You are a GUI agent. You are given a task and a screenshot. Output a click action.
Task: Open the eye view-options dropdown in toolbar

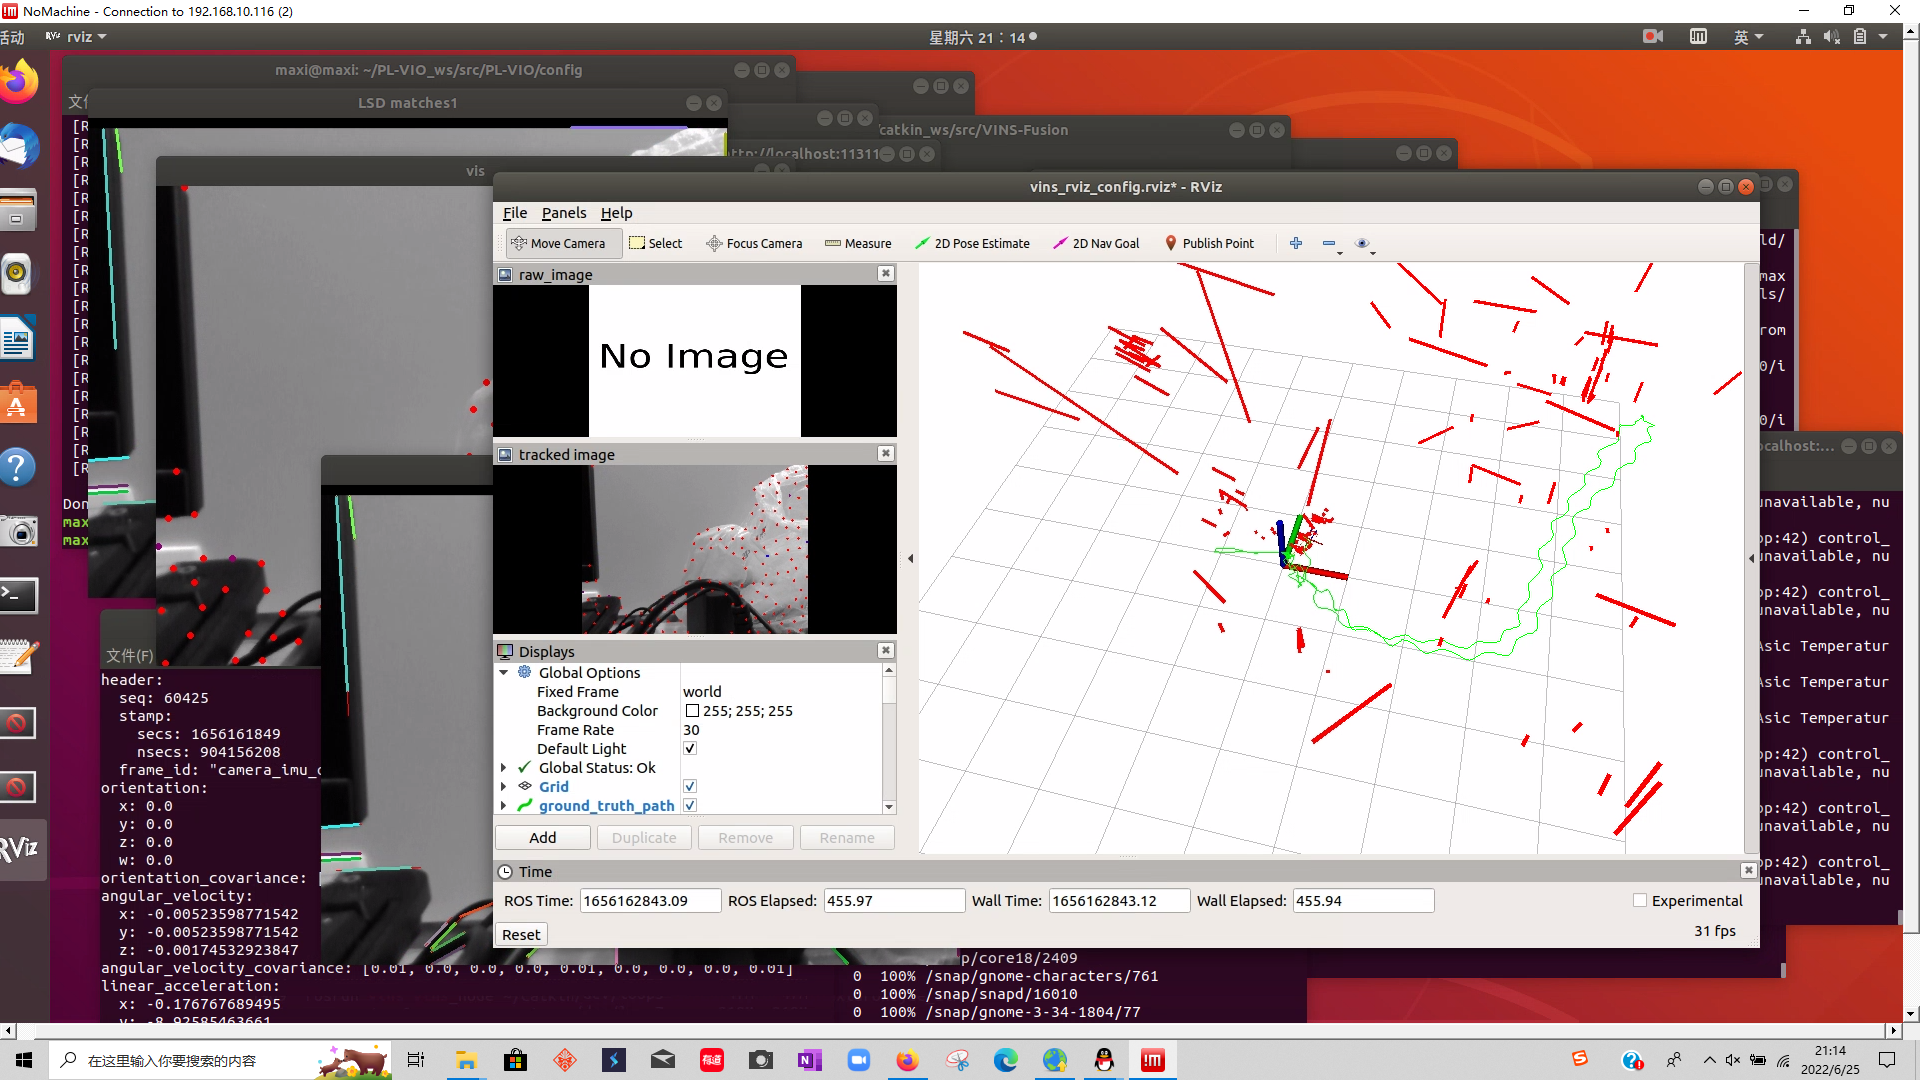(x=1364, y=244)
